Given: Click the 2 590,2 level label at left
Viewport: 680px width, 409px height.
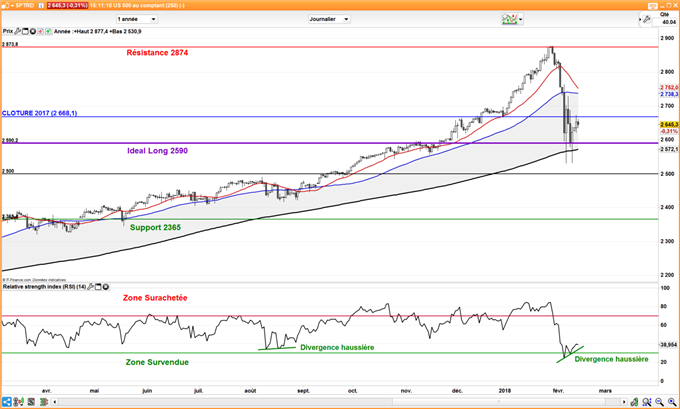Looking at the screenshot, I should pos(10,141).
